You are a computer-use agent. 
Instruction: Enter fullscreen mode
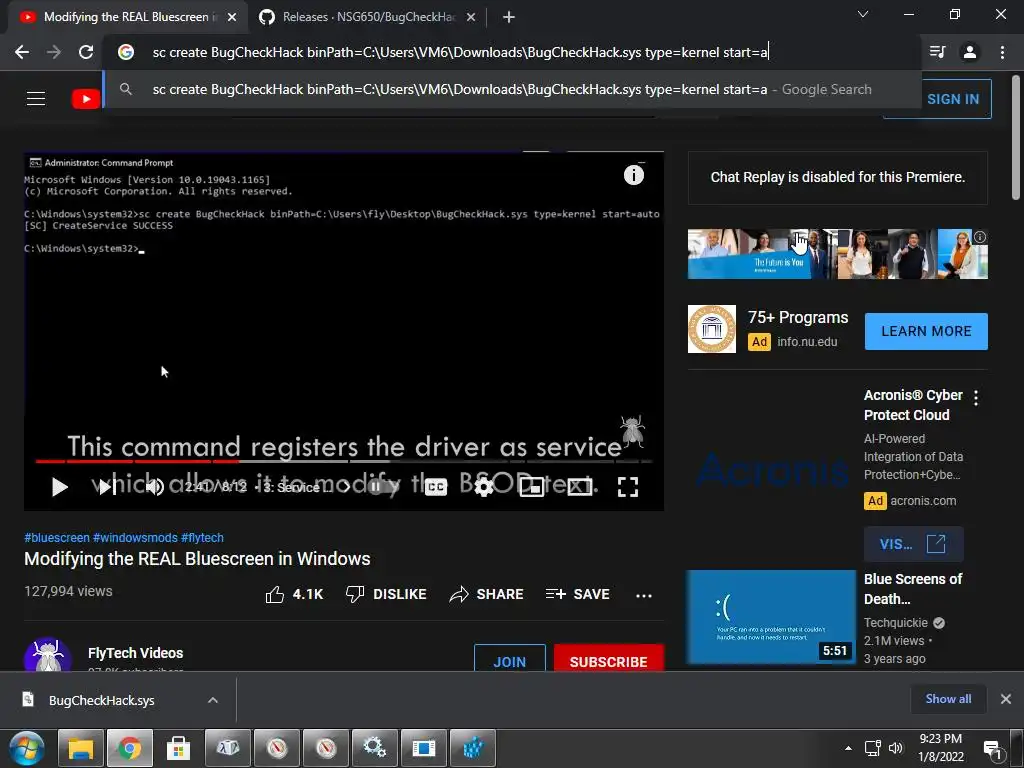tap(628, 487)
